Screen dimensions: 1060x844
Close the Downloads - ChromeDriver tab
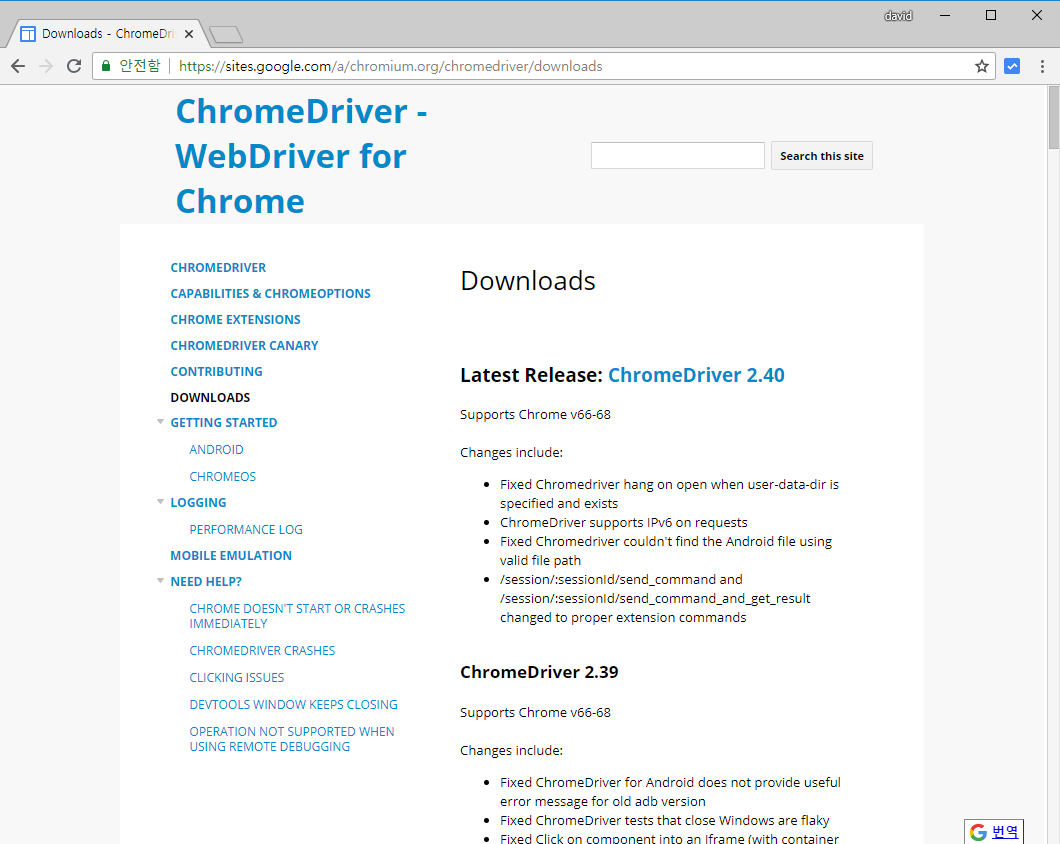pyautogui.click(x=189, y=34)
